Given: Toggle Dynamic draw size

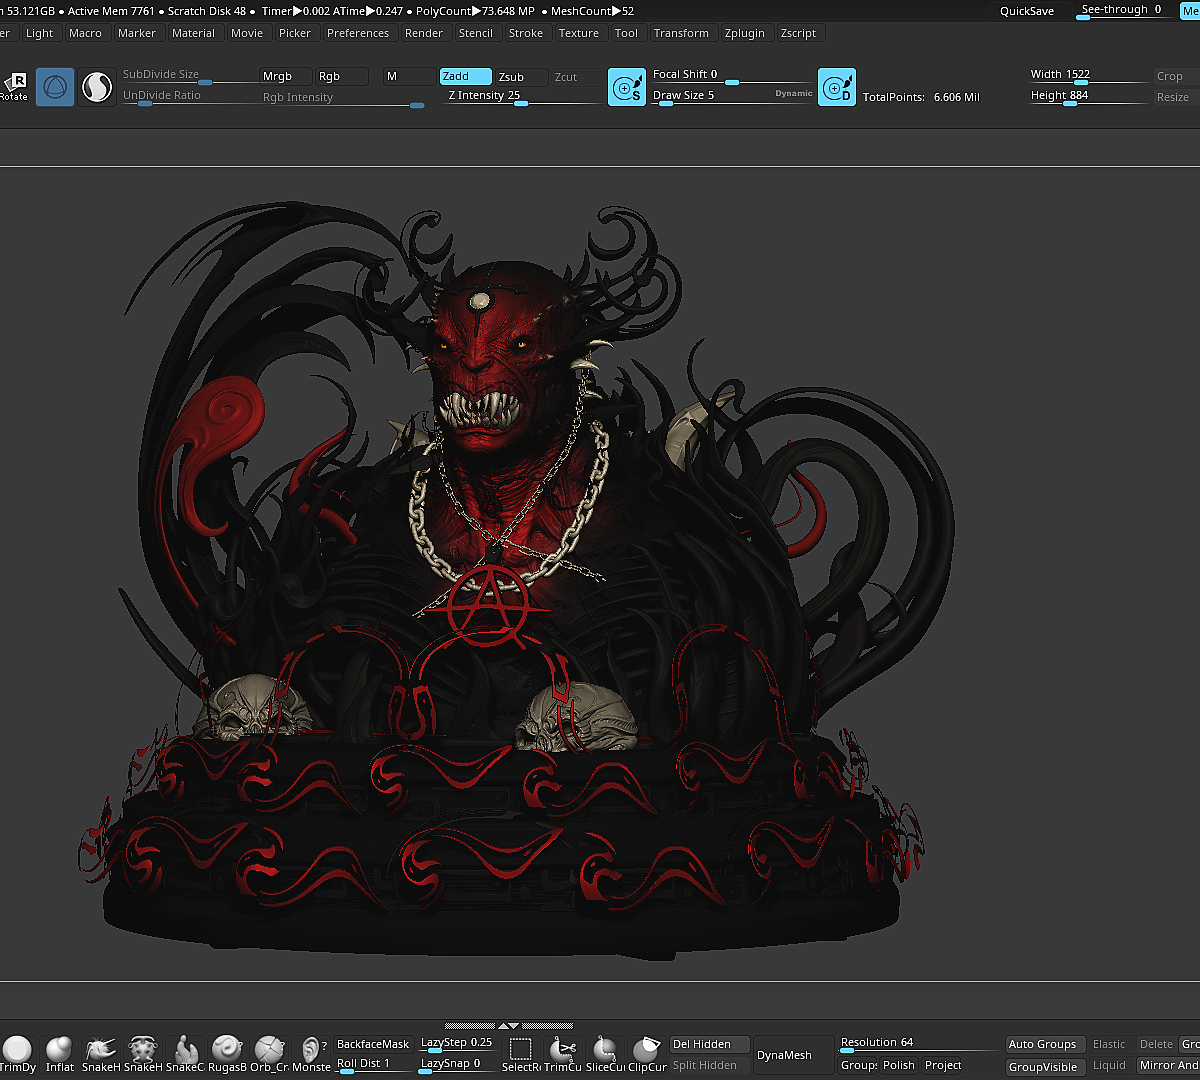Looking at the screenshot, I should (794, 93).
